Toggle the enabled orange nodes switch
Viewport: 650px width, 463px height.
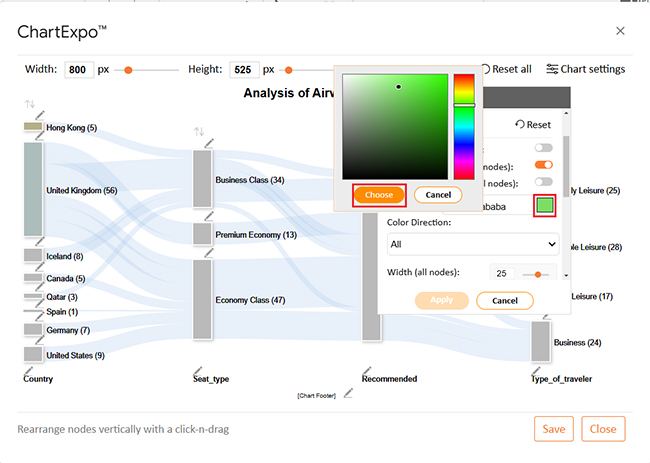point(543,165)
